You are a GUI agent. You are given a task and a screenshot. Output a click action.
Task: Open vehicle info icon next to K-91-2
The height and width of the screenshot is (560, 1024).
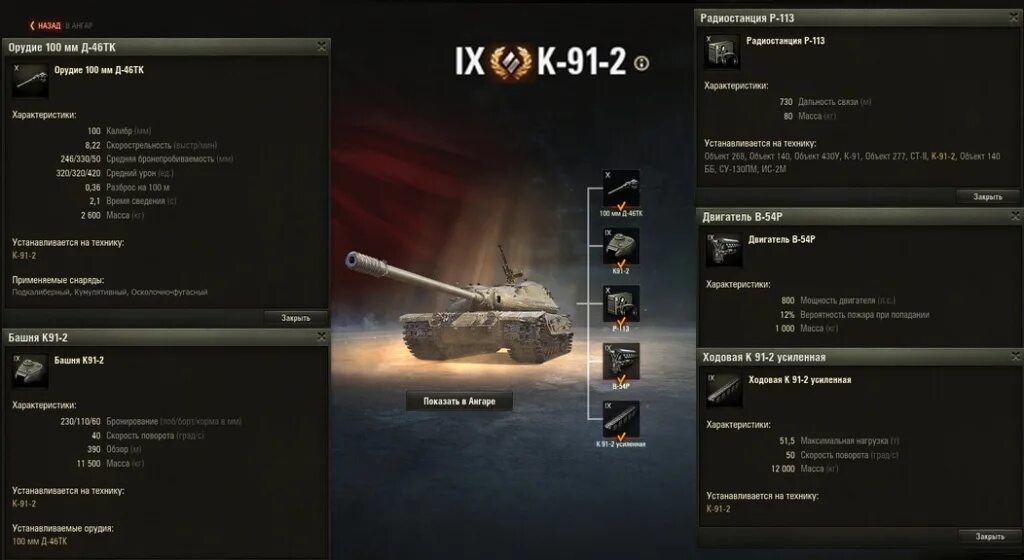pos(642,63)
